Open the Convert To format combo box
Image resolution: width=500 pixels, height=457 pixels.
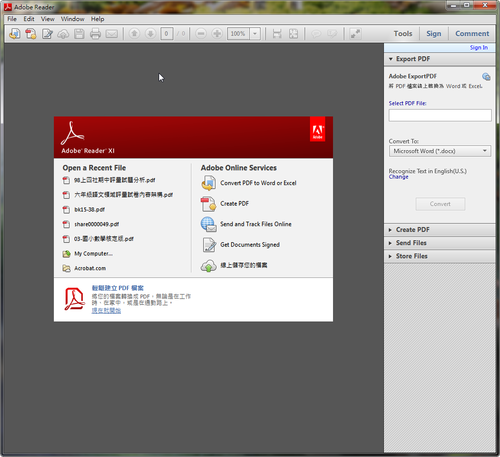(x=440, y=151)
